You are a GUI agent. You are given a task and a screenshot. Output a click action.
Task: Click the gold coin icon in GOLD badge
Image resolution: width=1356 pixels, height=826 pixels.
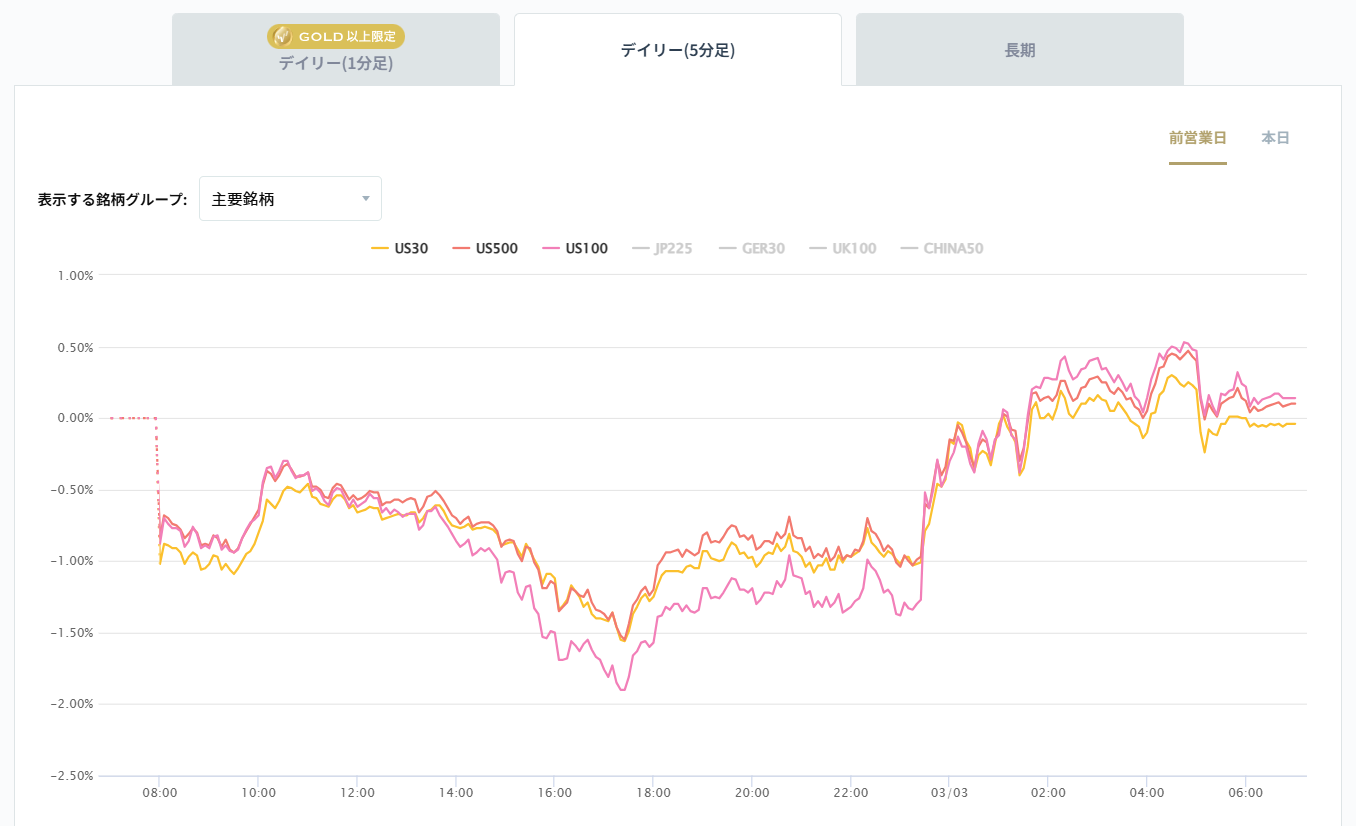click(283, 37)
